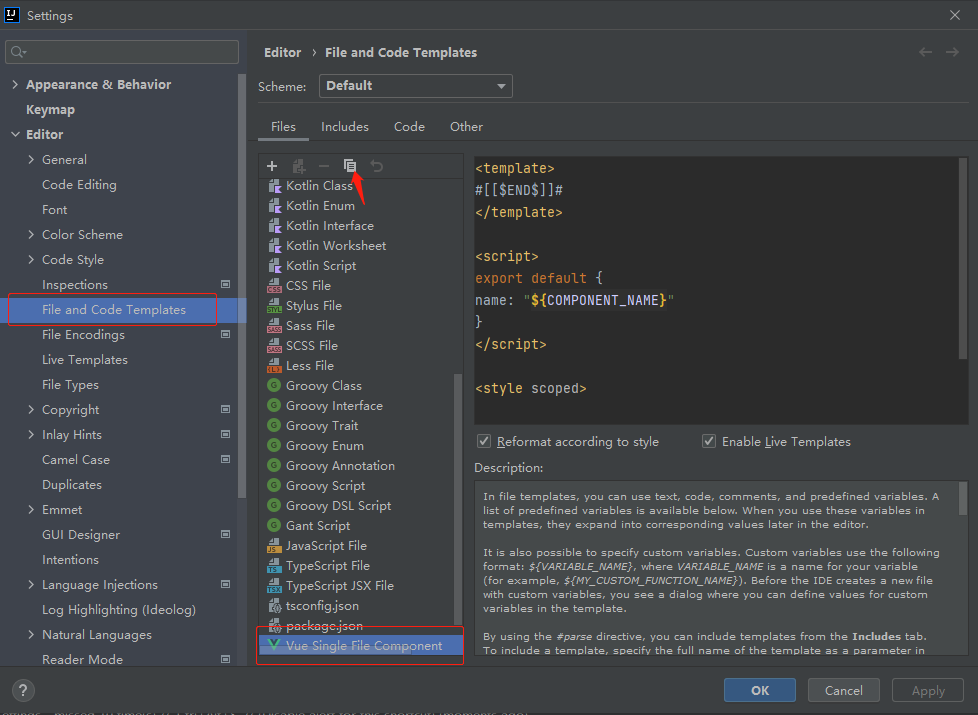Click the Kotlin Class template icon

coord(274,186)
